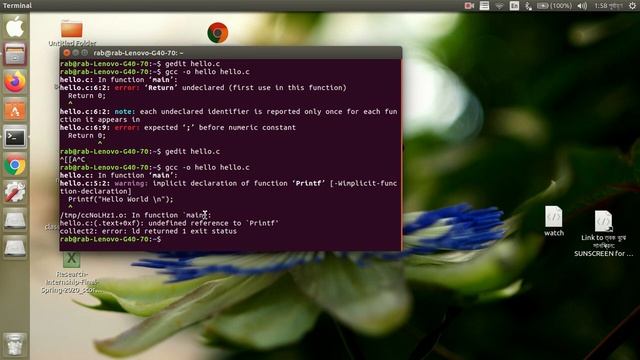640x360 pixels.
Task: Click the 'undefined reference to `Printf'' line
Action: (169, 223)
